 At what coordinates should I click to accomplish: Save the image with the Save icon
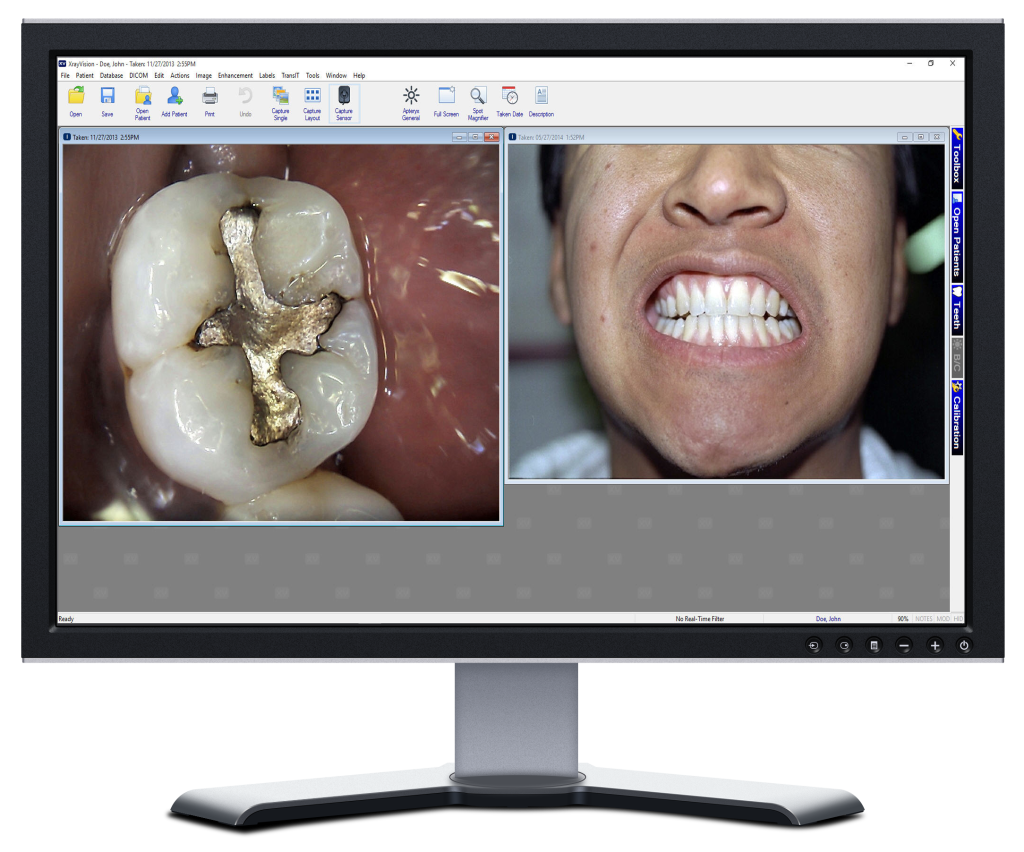point(107,97)
